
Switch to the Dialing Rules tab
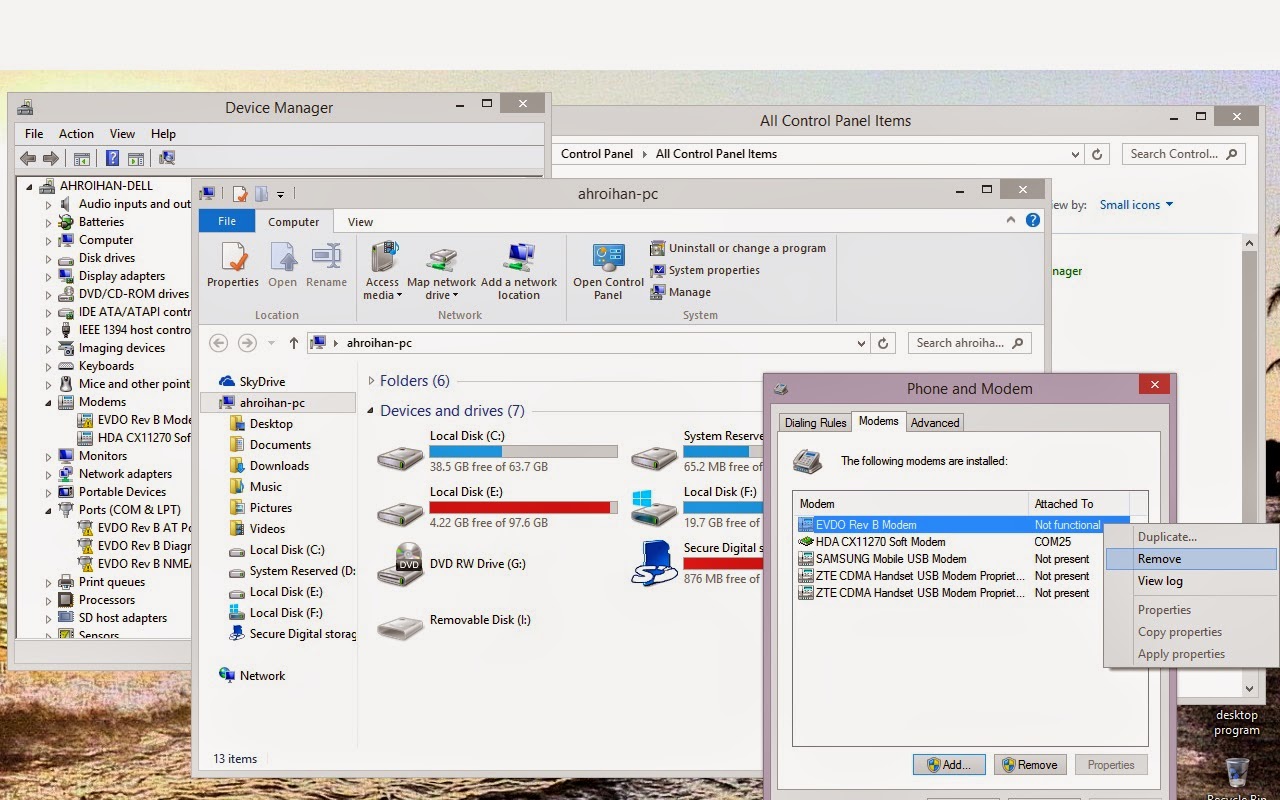[x=815, y=423]
